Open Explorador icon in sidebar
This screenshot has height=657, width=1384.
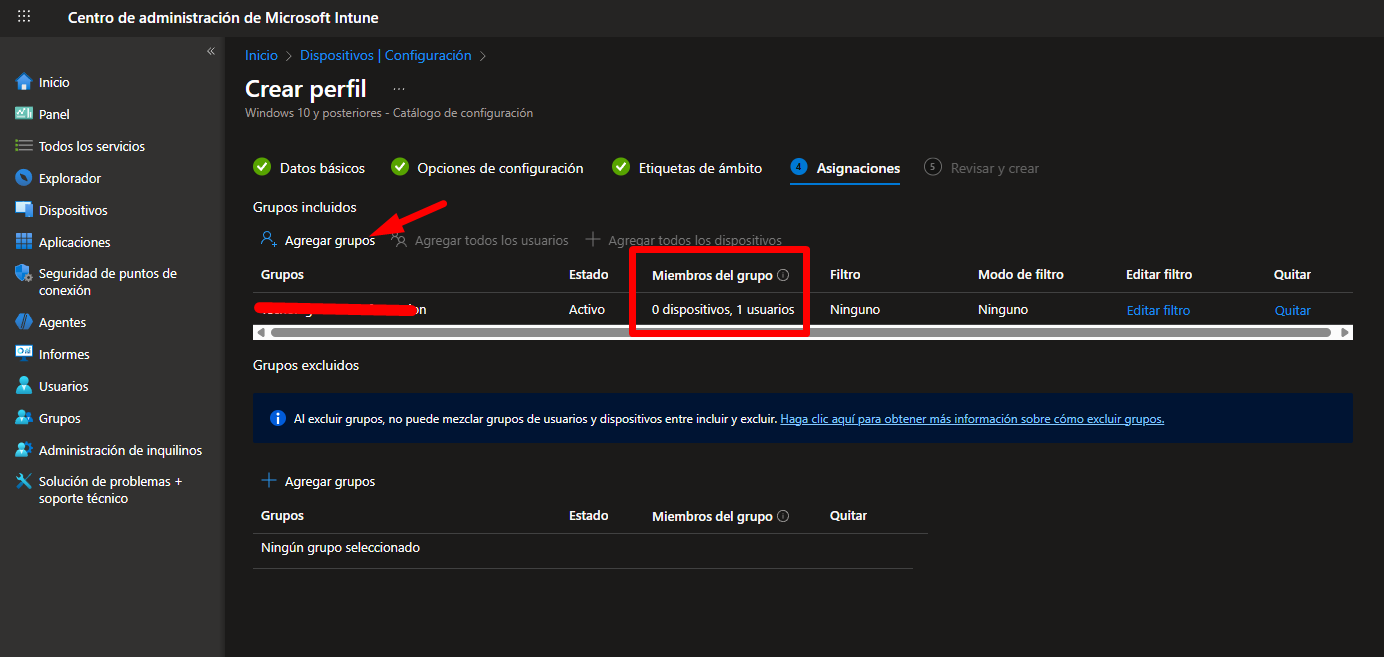tap(25, 178)
